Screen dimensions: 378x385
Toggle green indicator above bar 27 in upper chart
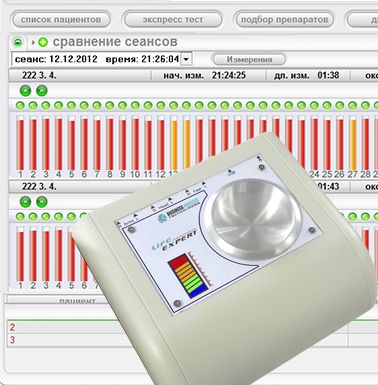coord(353,106)
